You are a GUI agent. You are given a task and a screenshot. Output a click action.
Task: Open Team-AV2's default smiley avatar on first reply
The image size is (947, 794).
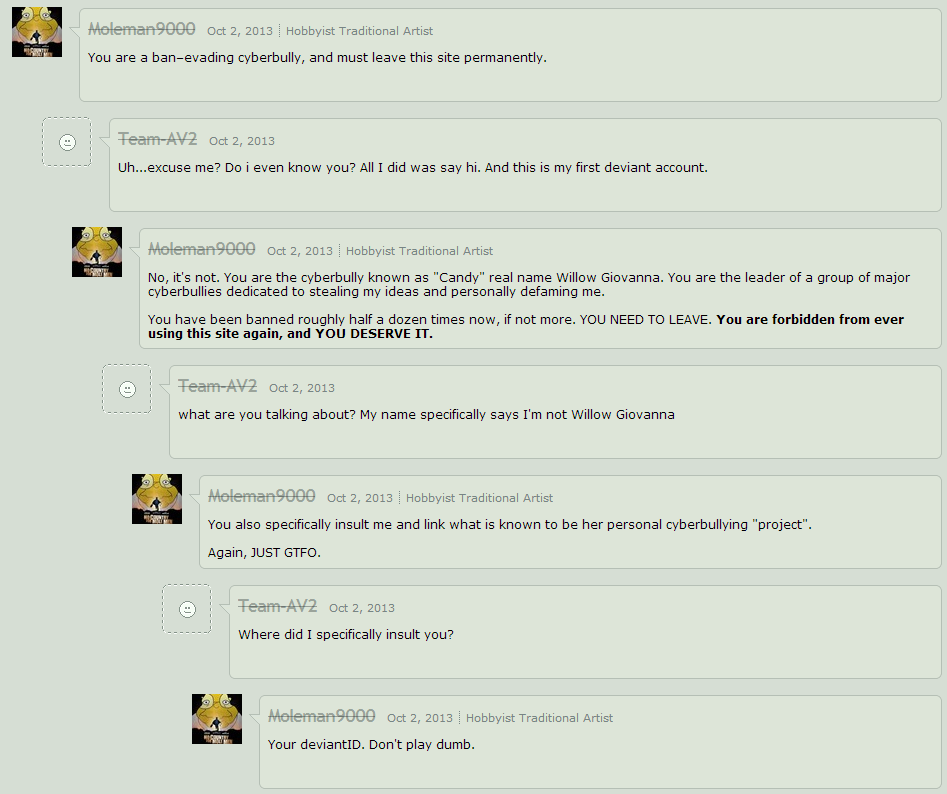(67, 142)
